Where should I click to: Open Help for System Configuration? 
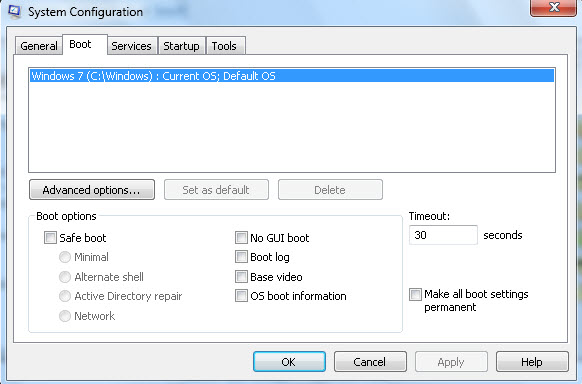[532, 362]
